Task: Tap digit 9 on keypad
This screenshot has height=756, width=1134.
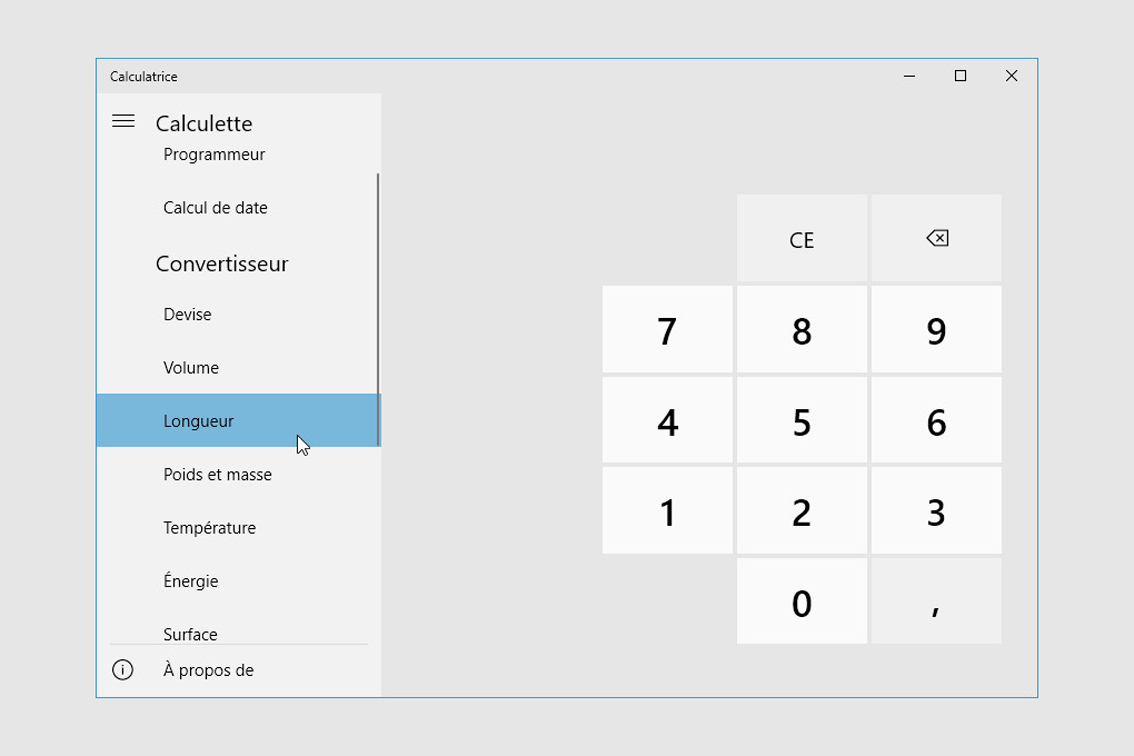Action: point(937,329)
